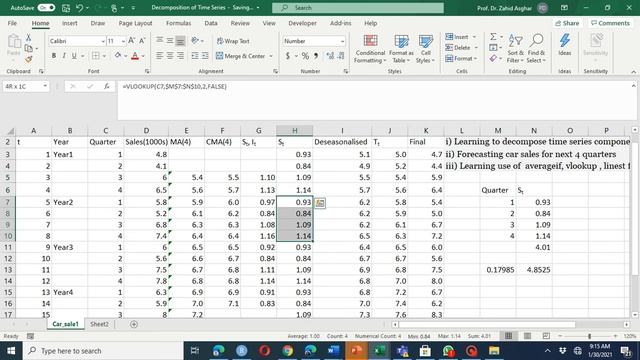Apply the red Font Color swatch
640x360 pixels.
click(x=135, y=56)
